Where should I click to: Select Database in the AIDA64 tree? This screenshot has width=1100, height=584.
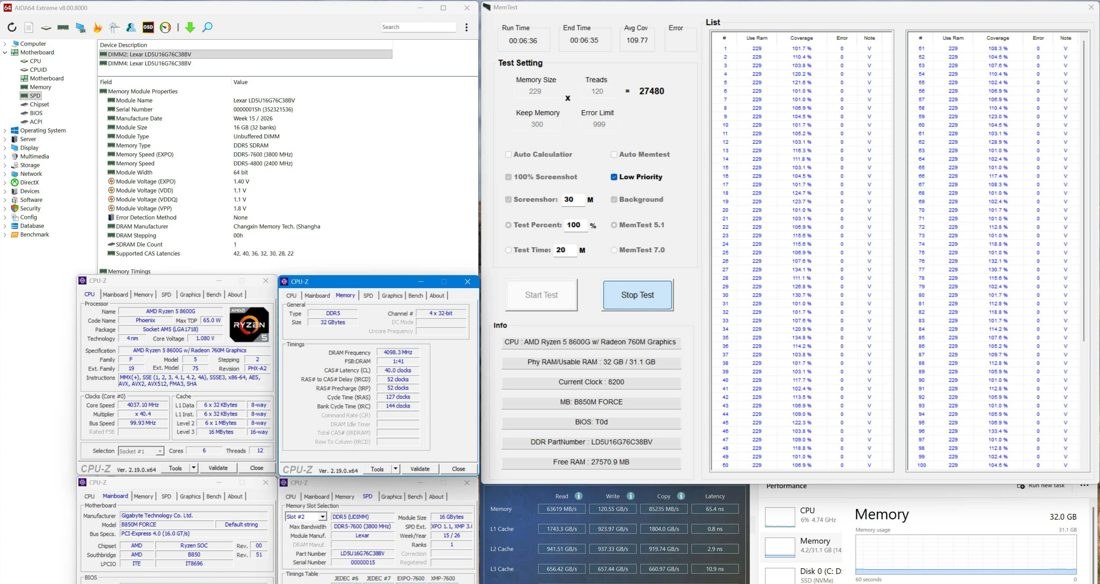click(32, 226)
